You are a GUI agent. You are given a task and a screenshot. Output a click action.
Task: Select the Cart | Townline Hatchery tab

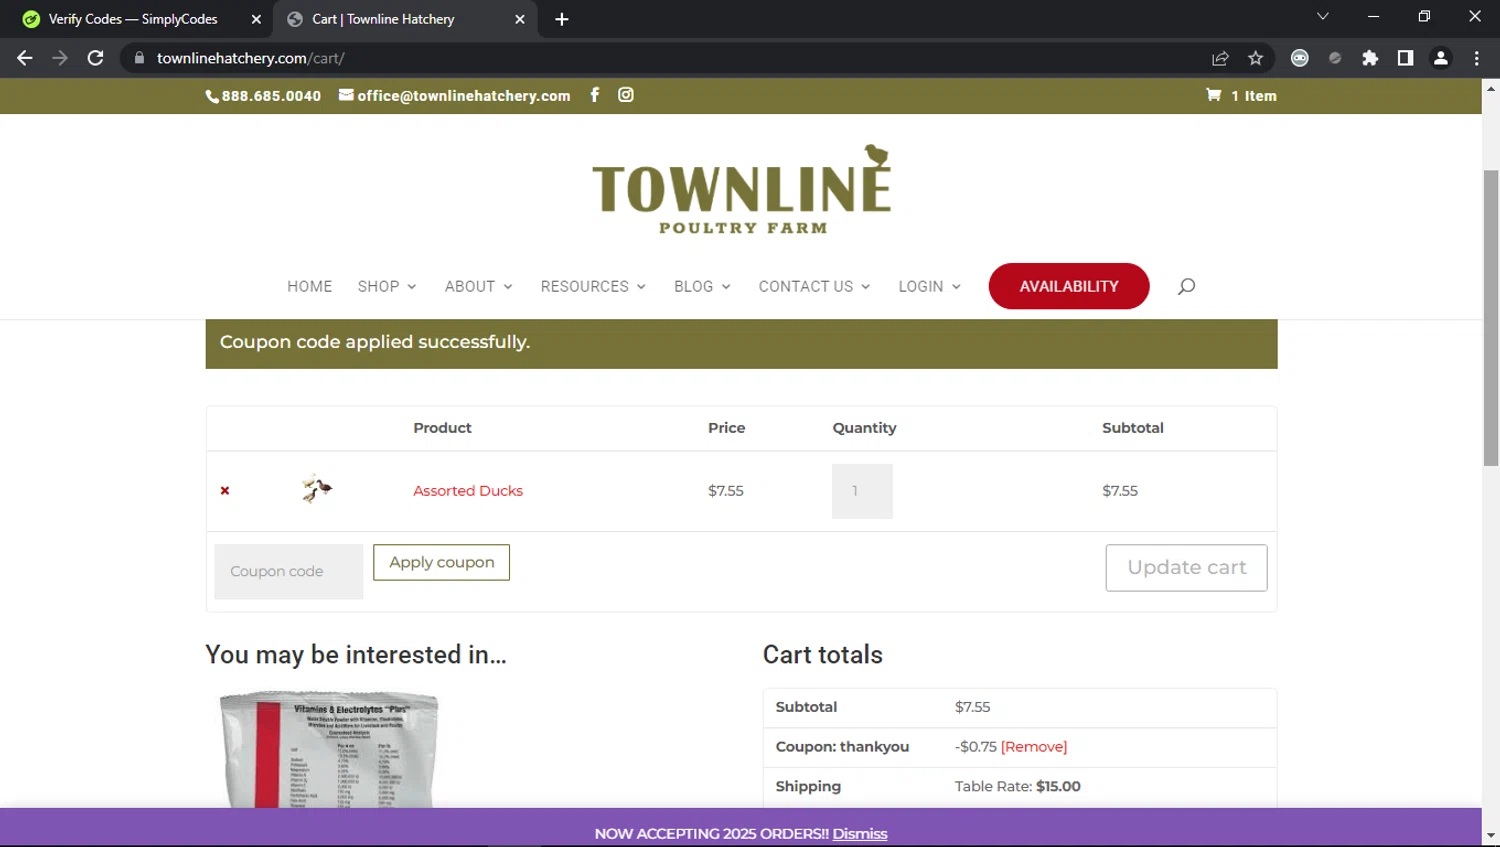(383, 19)
